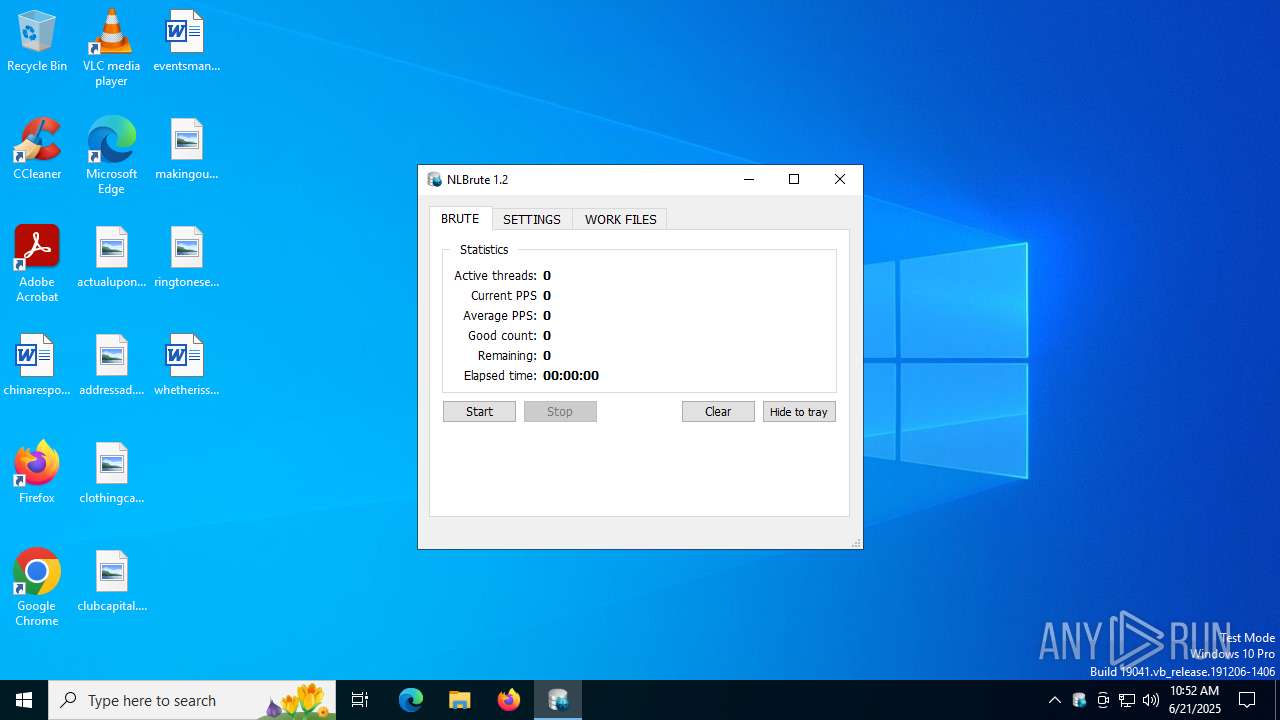Close the NLBrute window
The height and width of the screenshot is (720, 1280).
[840, 179]
